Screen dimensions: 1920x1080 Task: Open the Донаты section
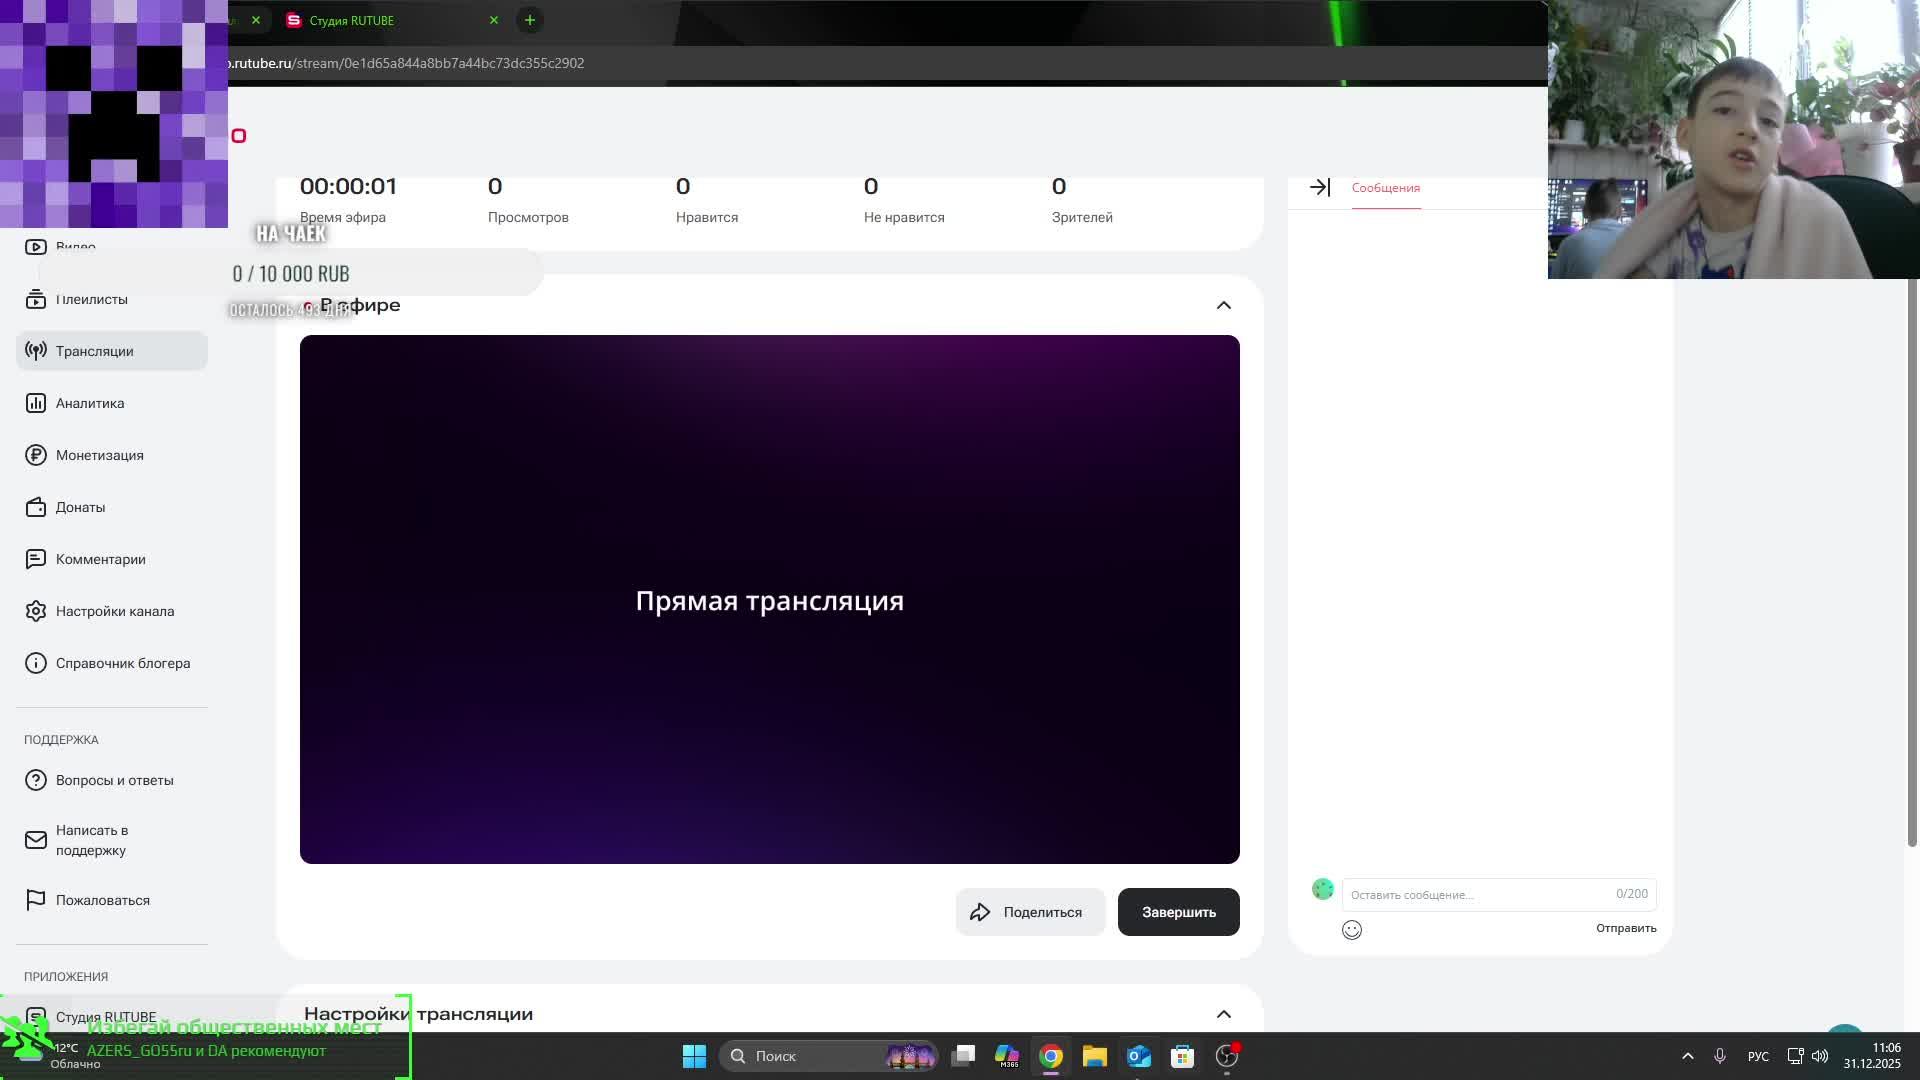tap(80, 507)
